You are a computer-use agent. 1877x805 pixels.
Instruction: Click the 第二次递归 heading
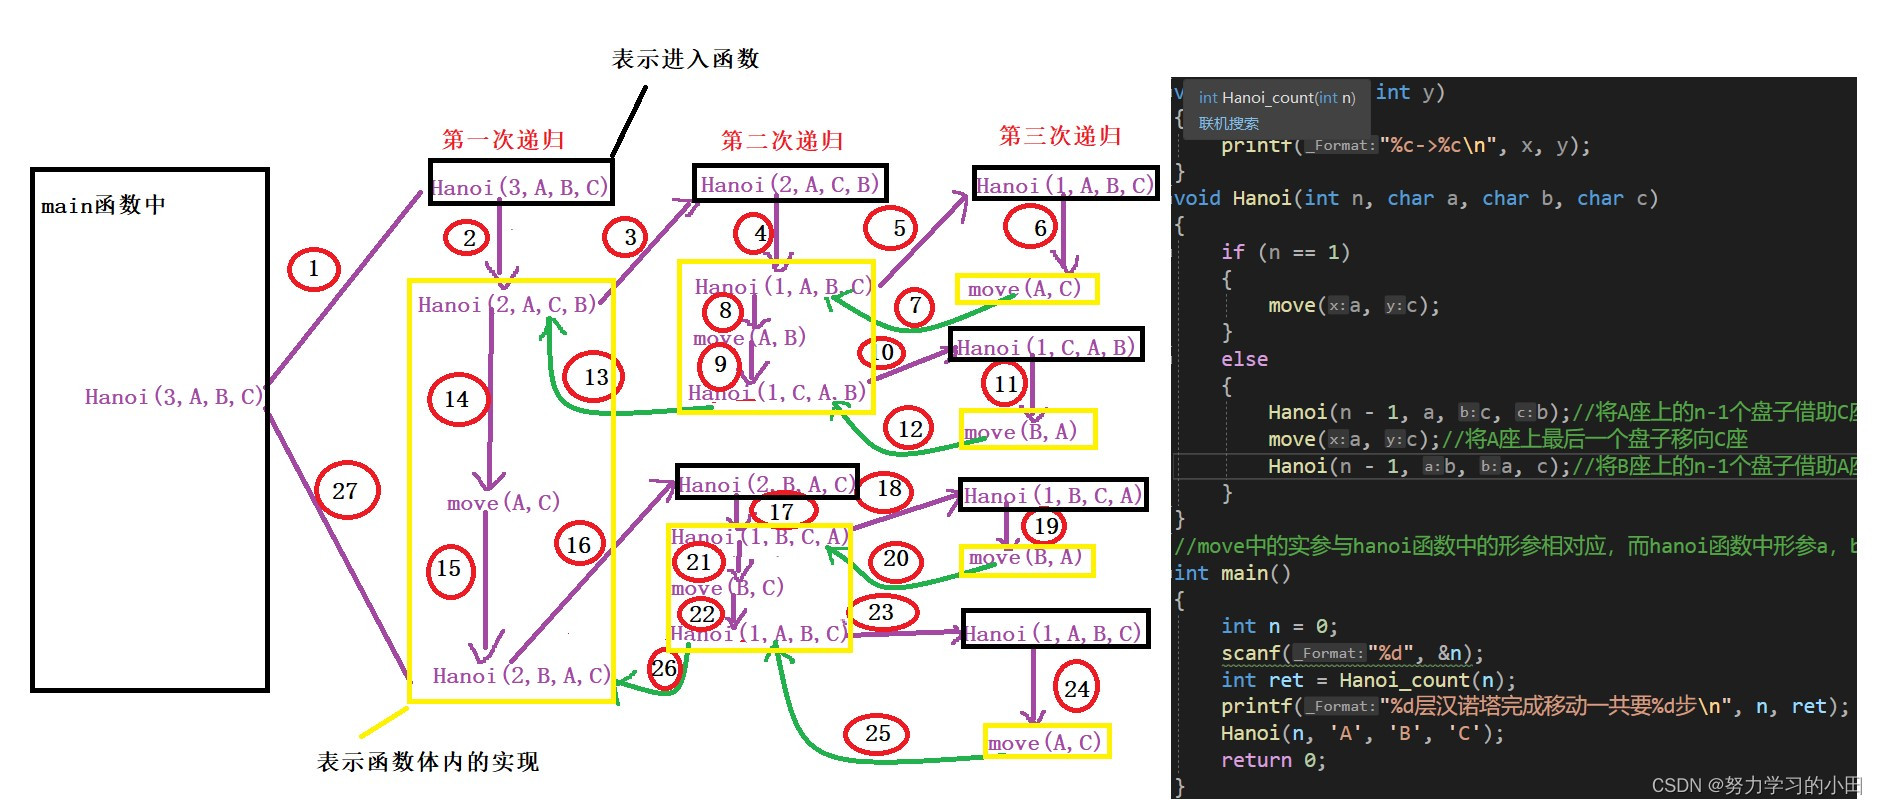click(782, 140)
